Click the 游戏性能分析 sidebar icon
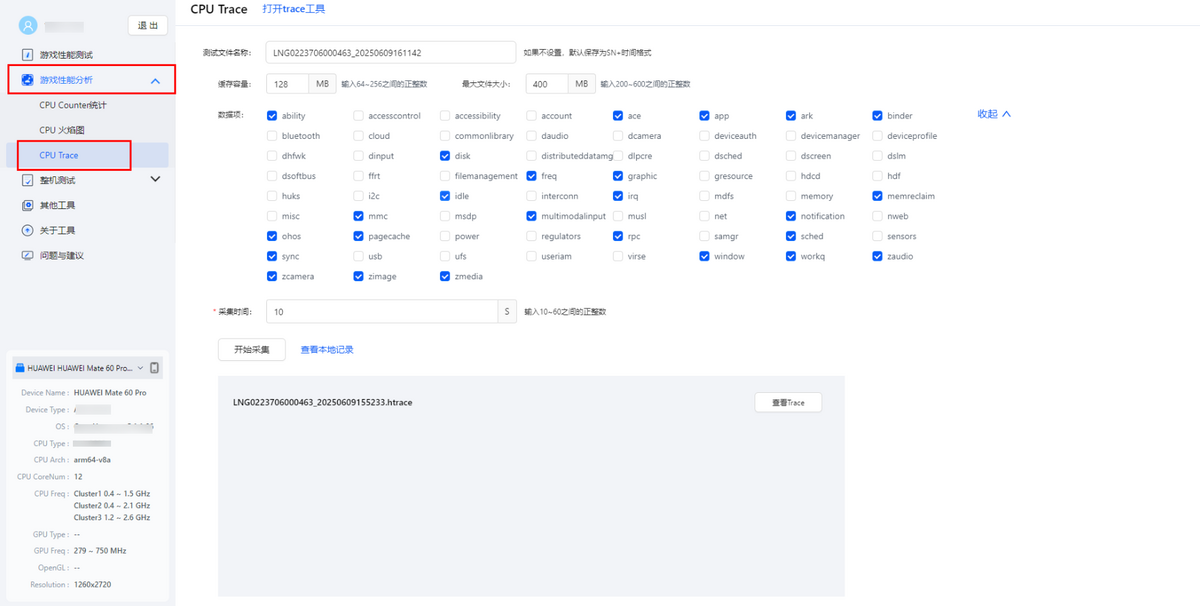The image size is (1200, 606). click(28, 80)
